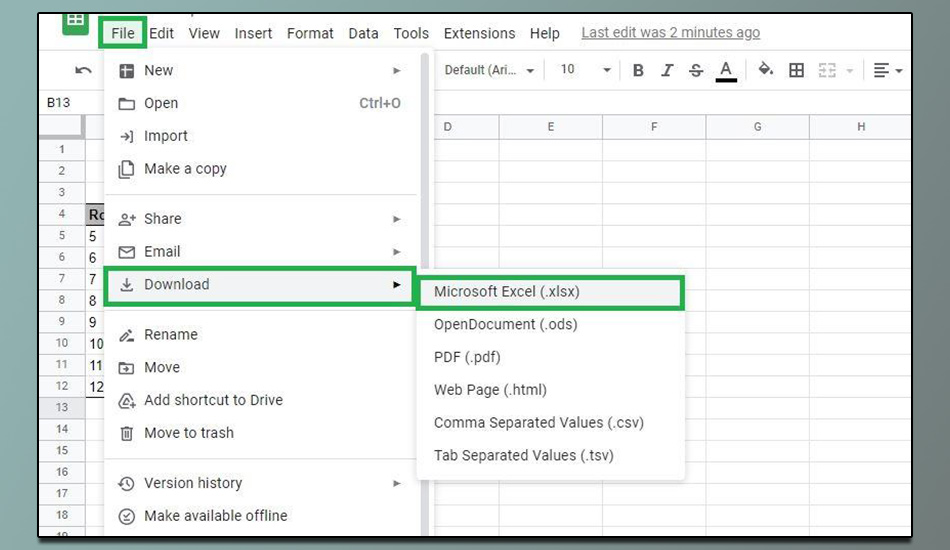
Task: Click the 'Last edit was 2 minutes ago' link
Action: 670,33
